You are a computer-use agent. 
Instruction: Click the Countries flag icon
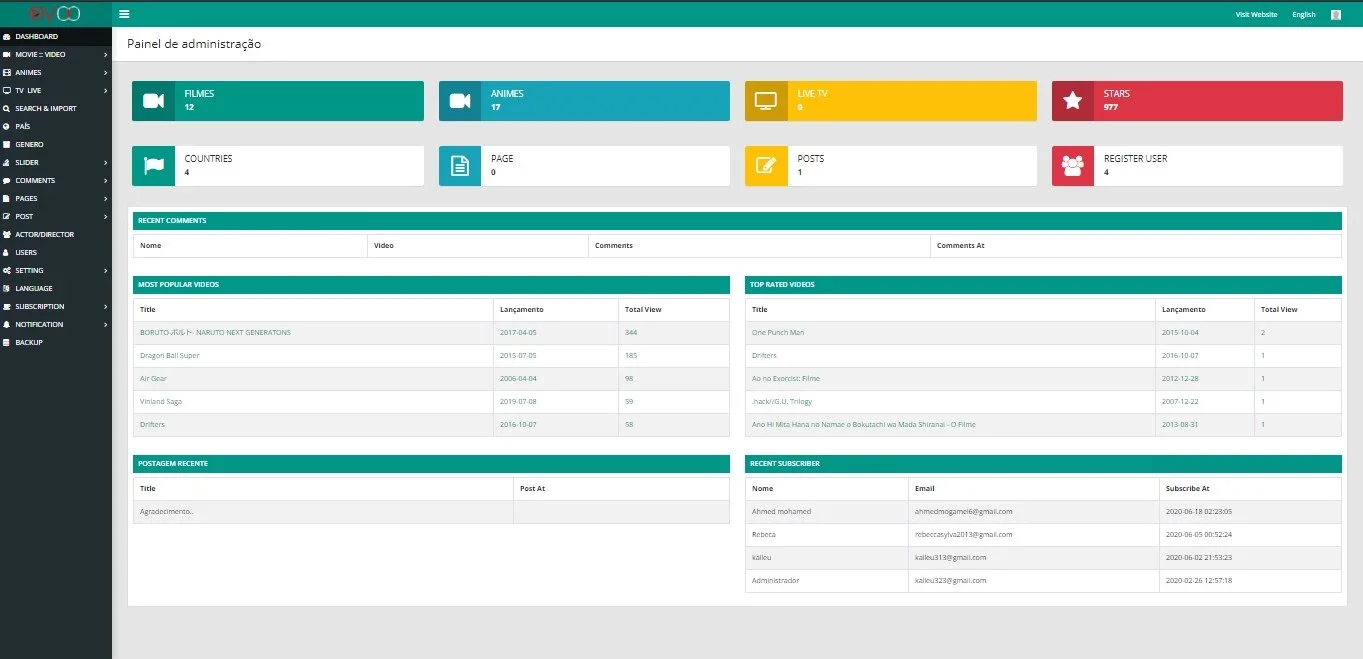(x=153, y=166)
